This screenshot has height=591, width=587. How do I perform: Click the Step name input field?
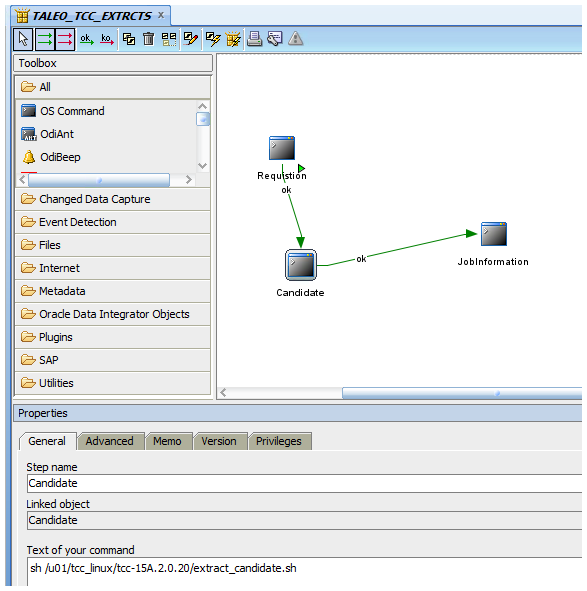[305, 483]
